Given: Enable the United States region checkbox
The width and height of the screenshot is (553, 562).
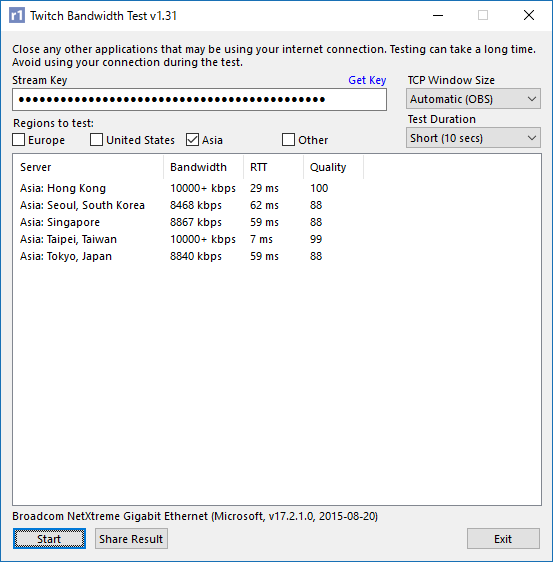Looking at the screenshot, I should pos(96,139).
